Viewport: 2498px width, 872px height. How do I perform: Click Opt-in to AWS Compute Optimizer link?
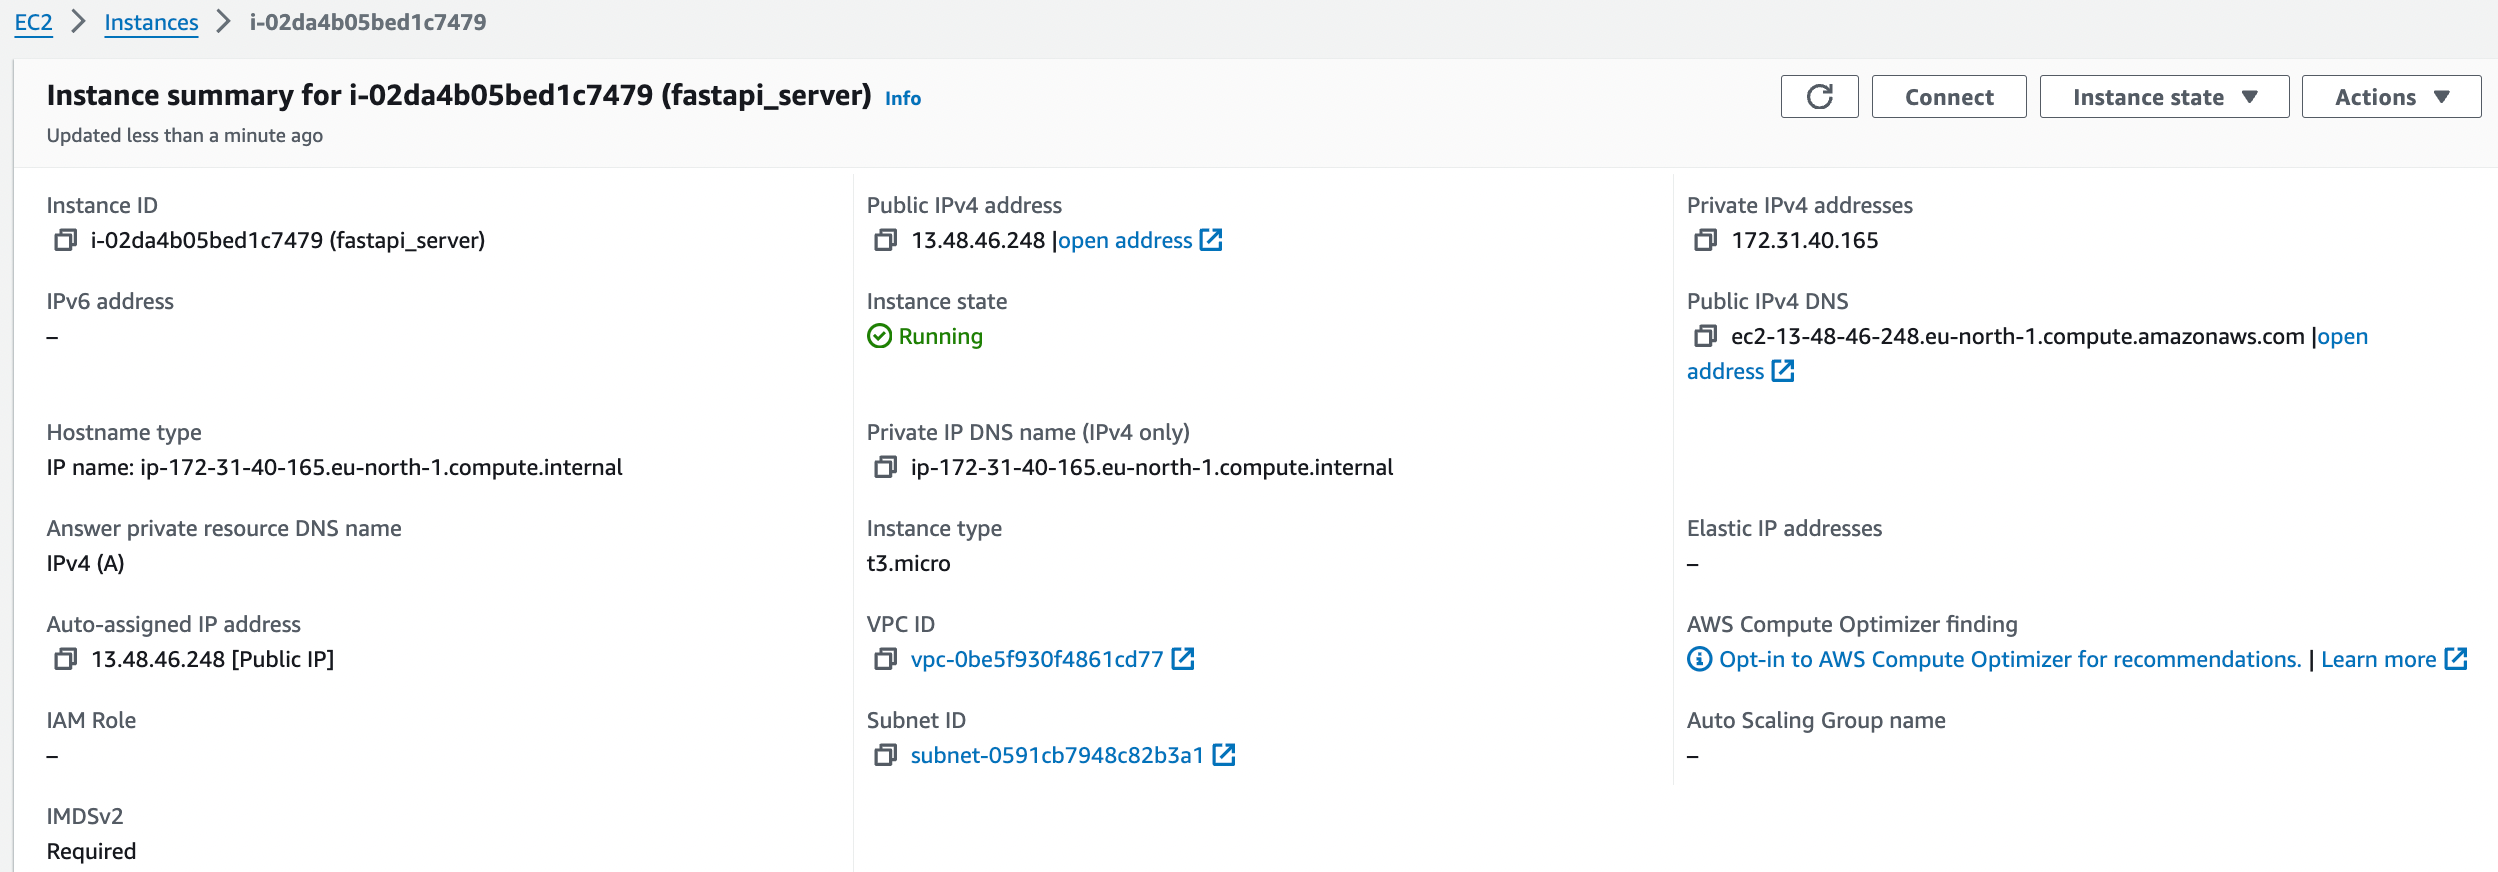coord(2010,659)
